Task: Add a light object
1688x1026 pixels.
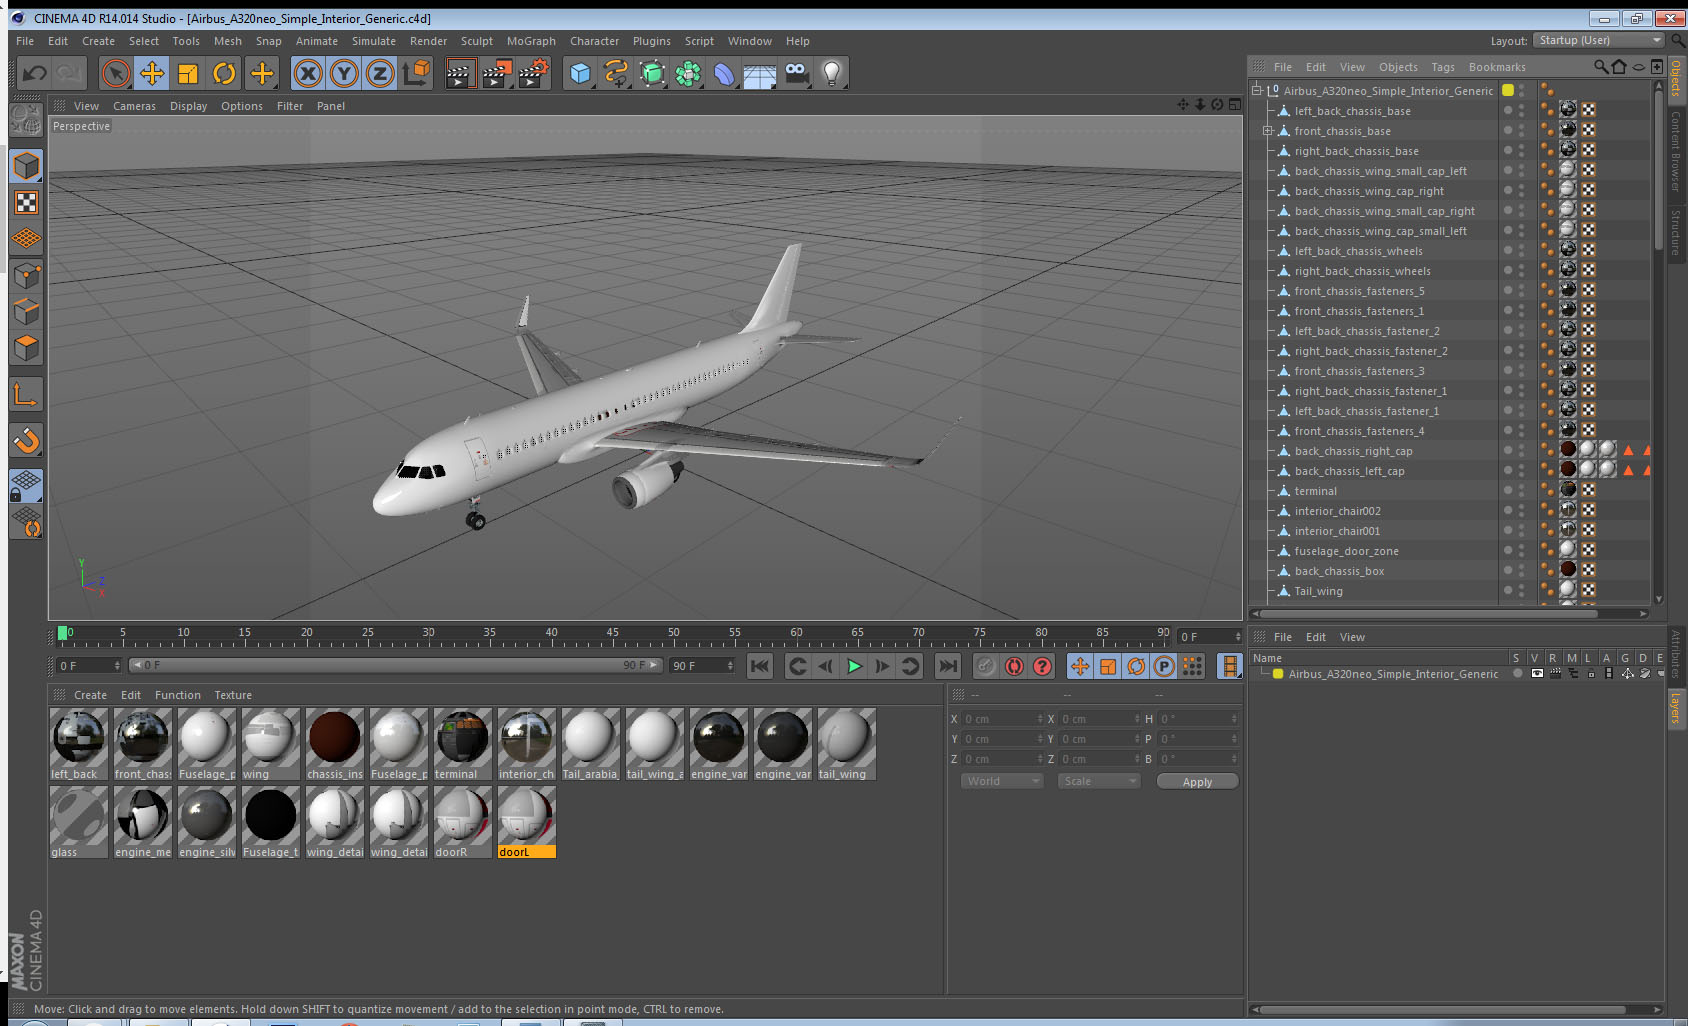Action: (832, 73)
